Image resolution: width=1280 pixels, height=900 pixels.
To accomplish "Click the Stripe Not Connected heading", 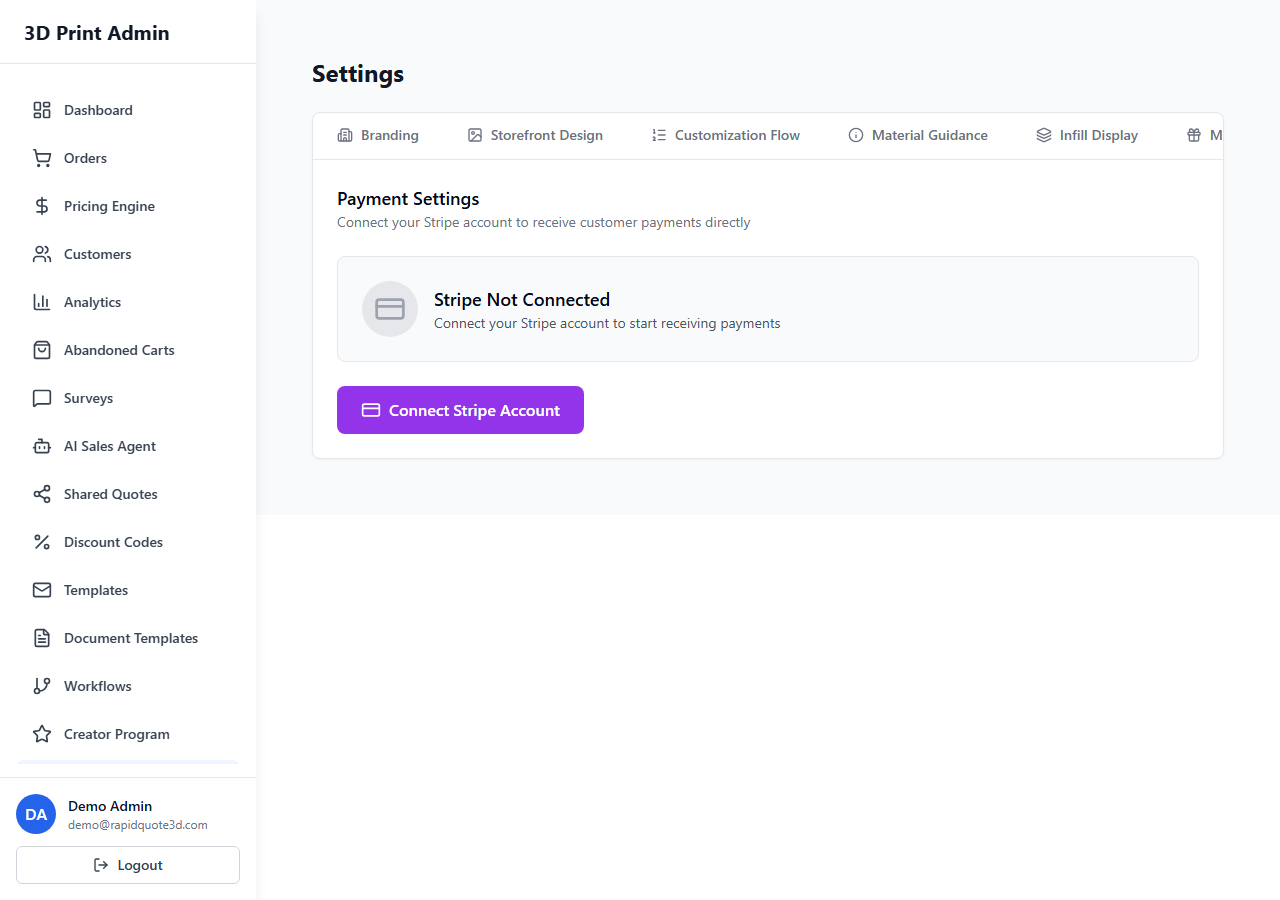I will tap(522, 300).
